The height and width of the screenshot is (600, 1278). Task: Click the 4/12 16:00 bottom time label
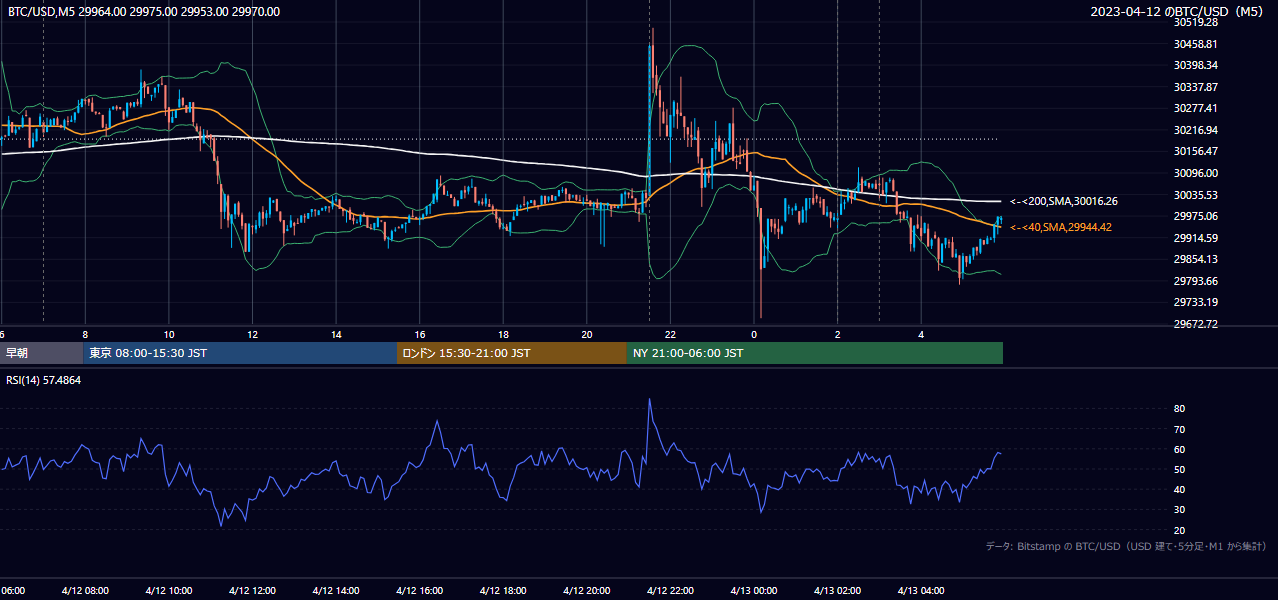pyautogui.click(x=420, y=591)
